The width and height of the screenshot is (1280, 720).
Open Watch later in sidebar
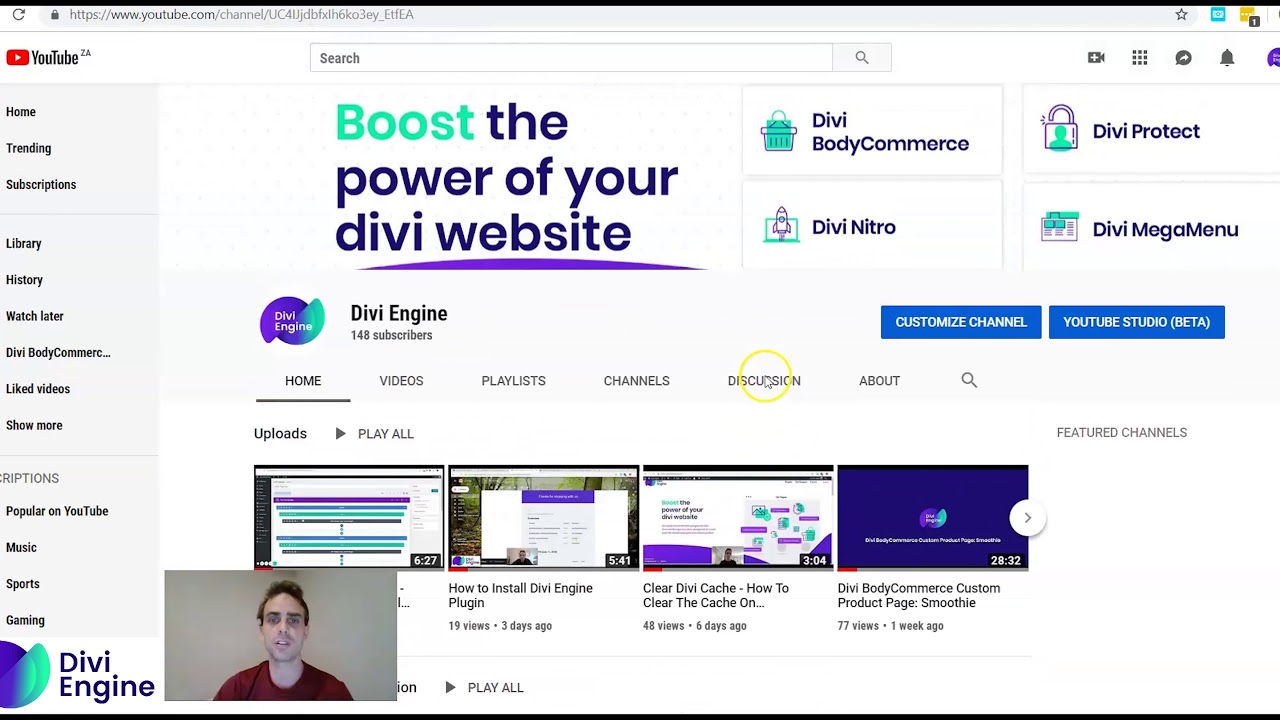(35, 316)
